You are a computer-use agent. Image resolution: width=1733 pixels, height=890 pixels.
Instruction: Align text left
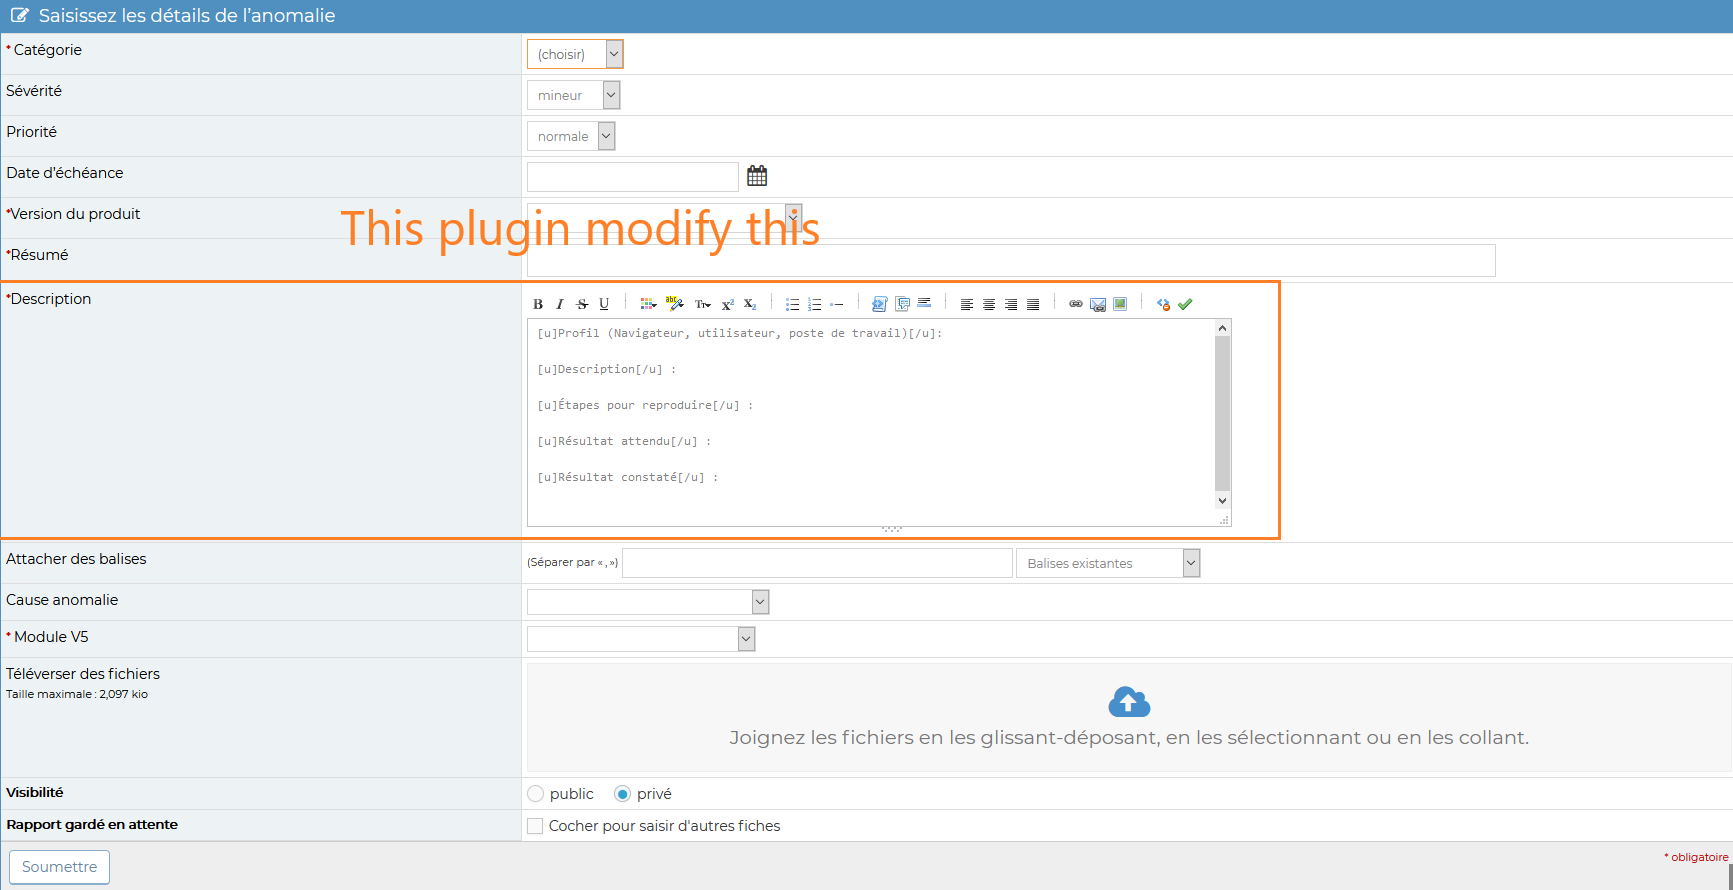click(x=967, y=304)
